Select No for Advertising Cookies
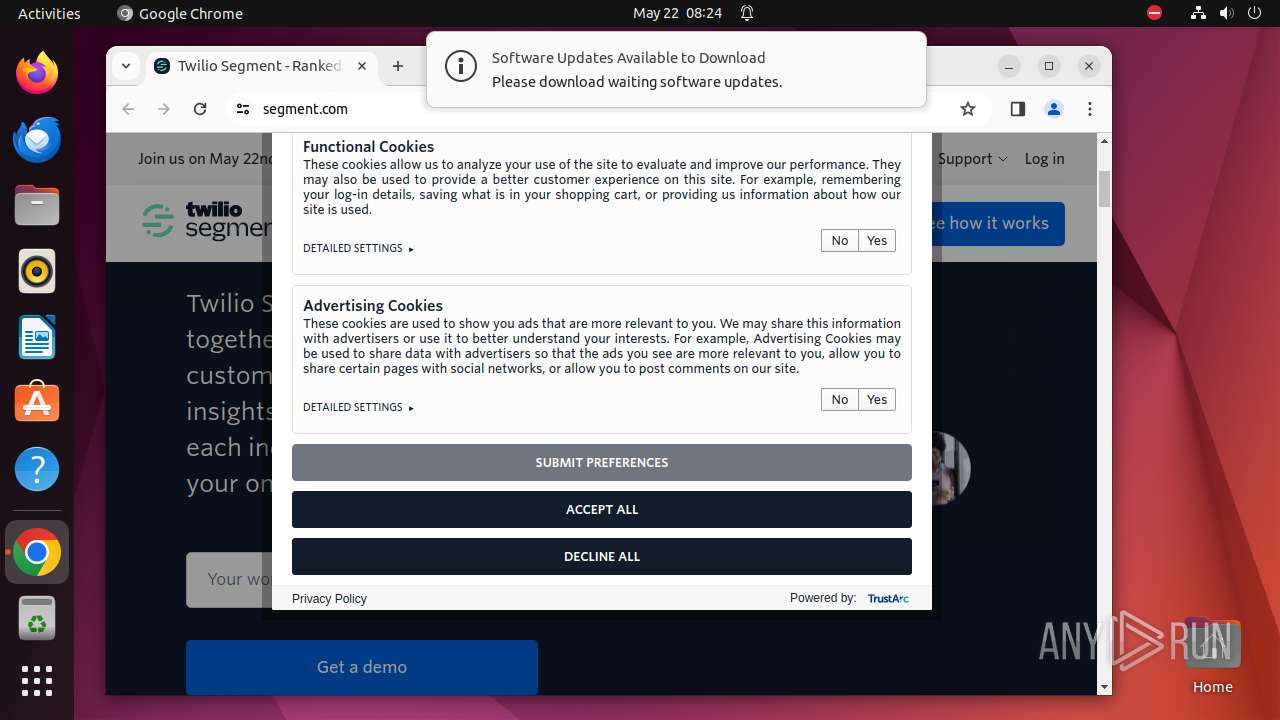 pos(840,399)
